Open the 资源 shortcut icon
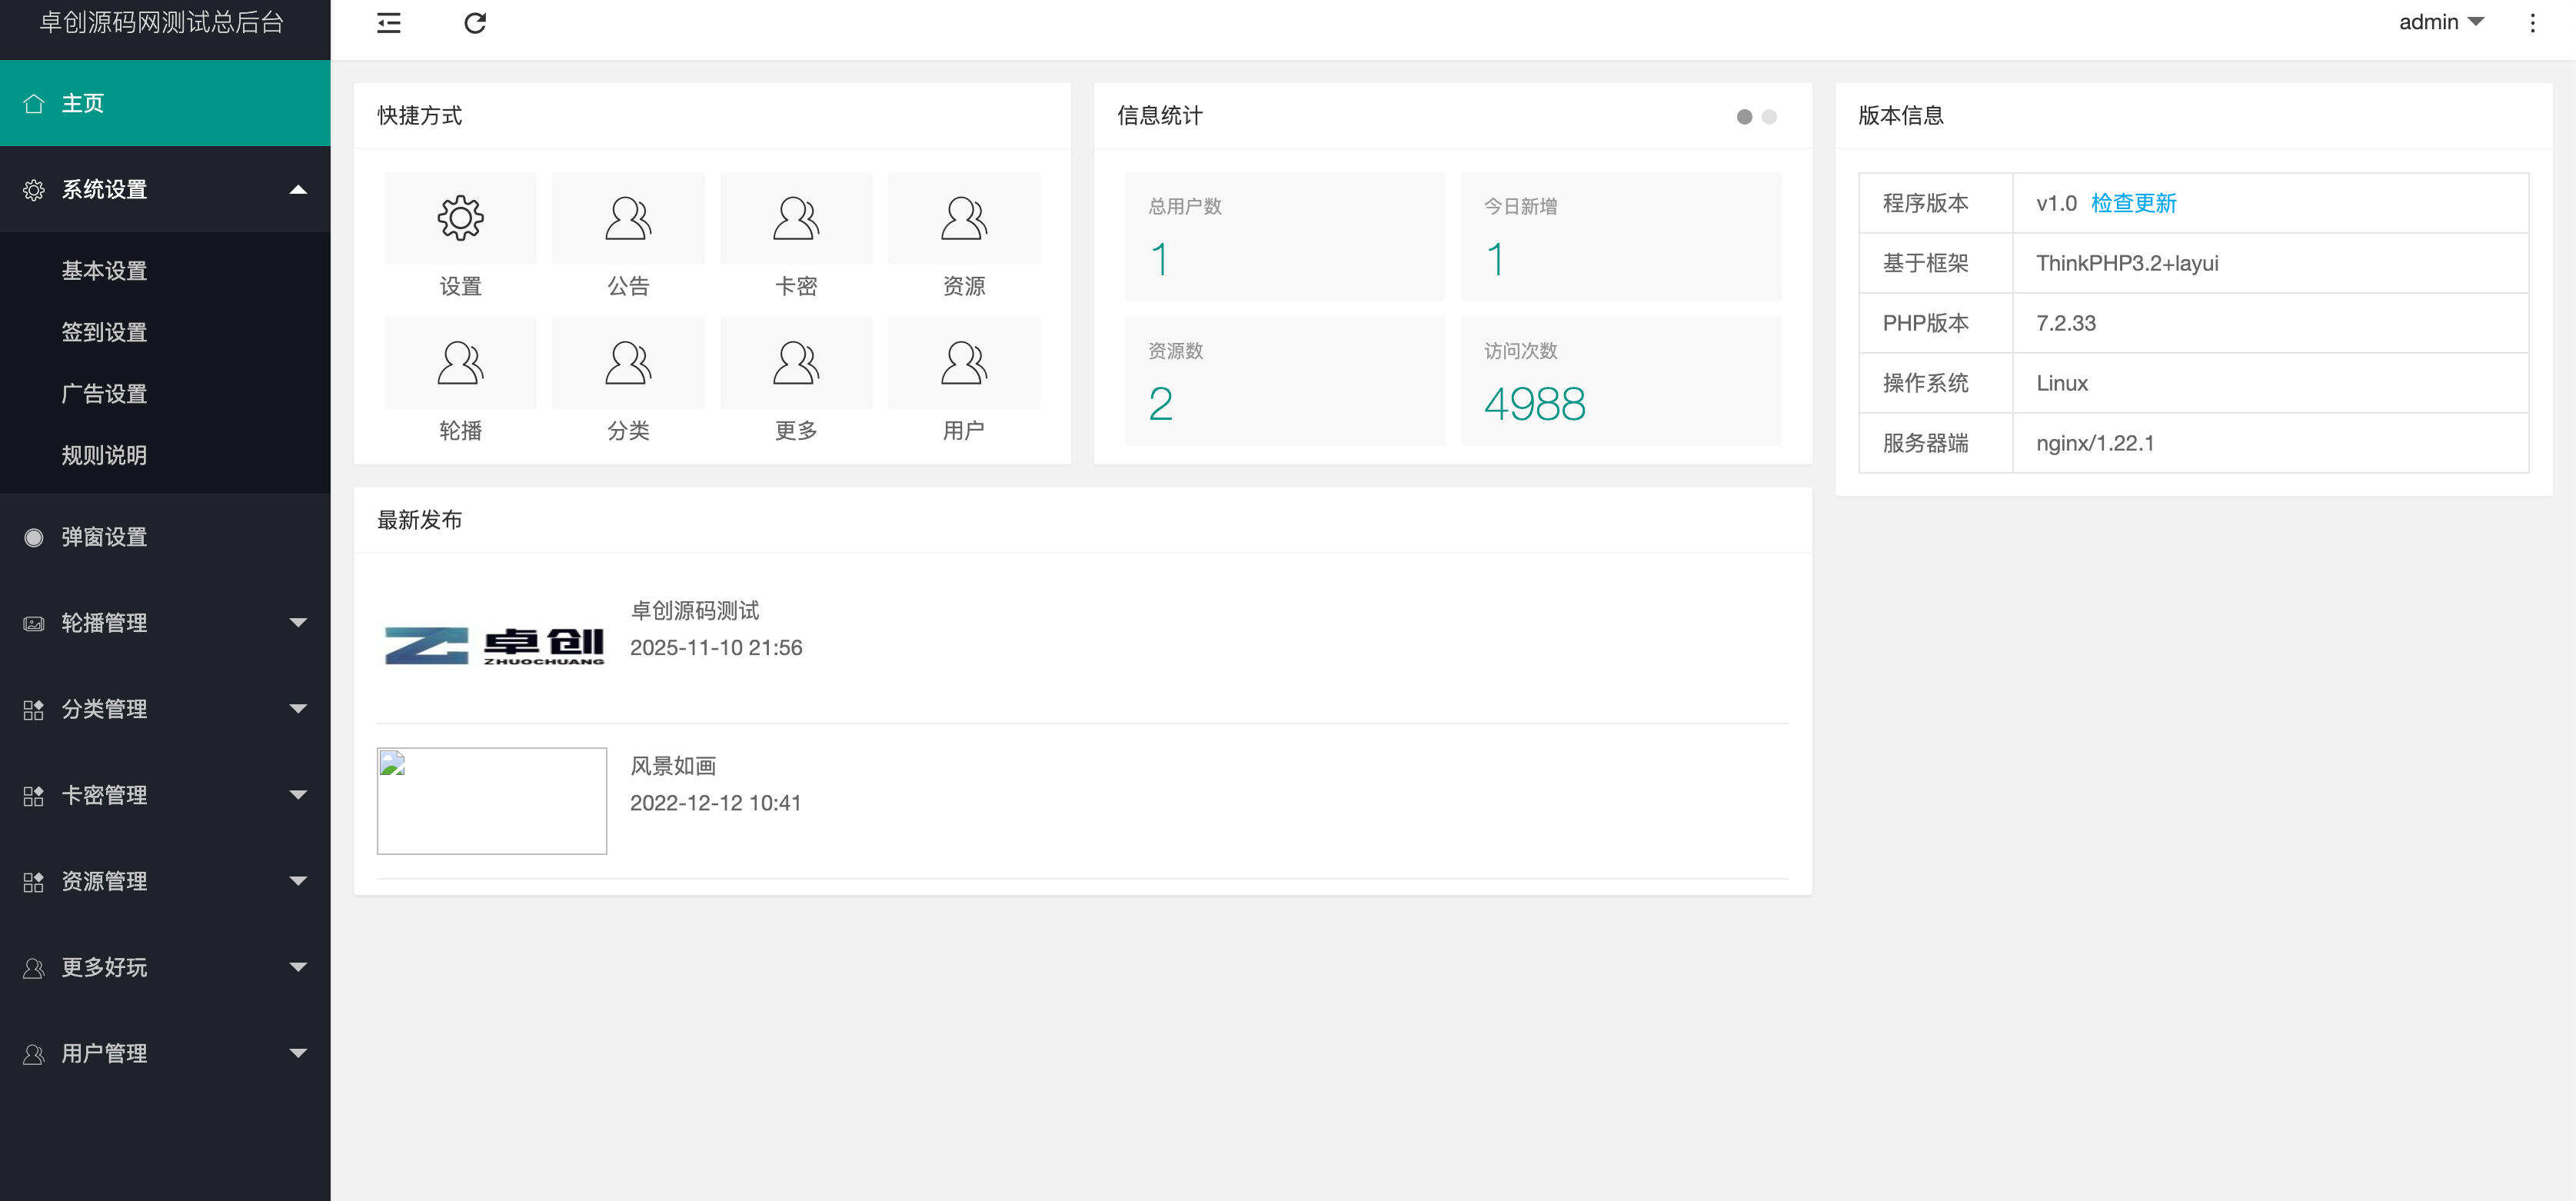Screen dimensions: 2576x1201 click(x=963, y=218)
